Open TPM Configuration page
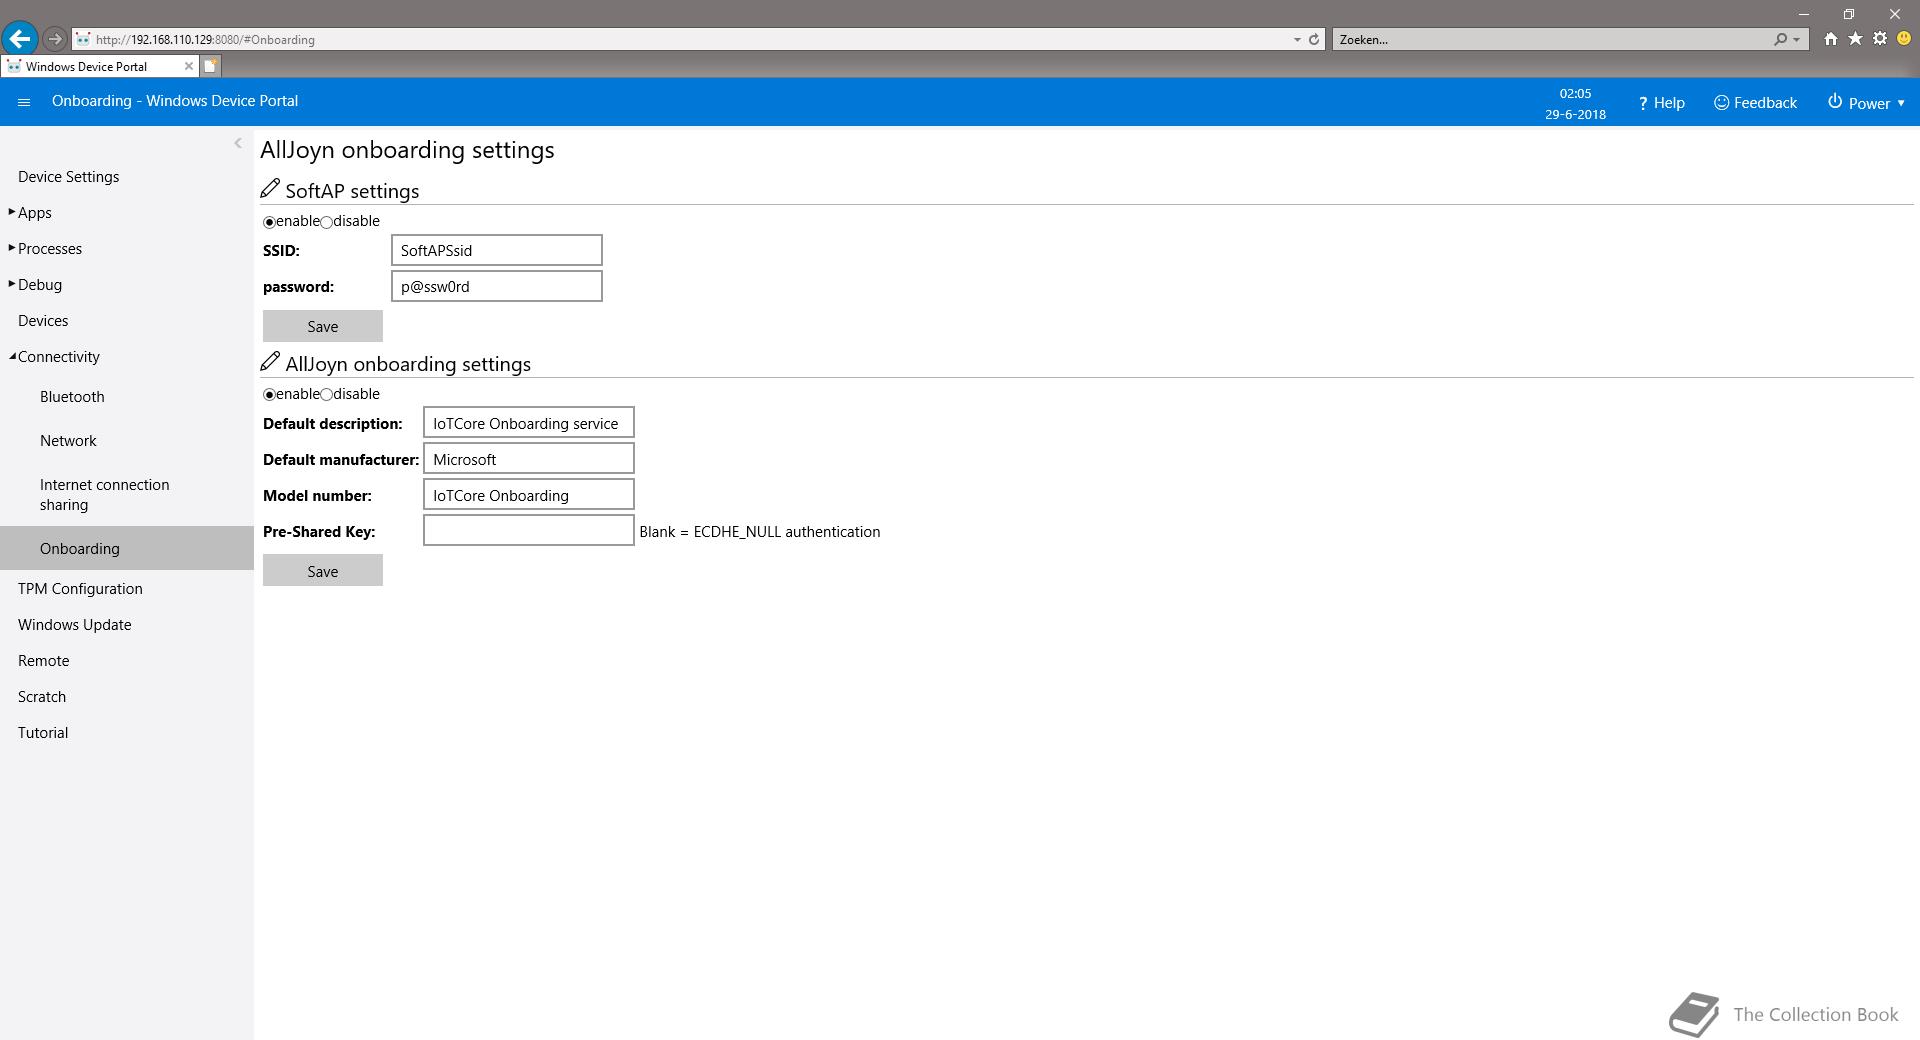The height and width of the screenshot is (1040, 1920). pos(80,588)
